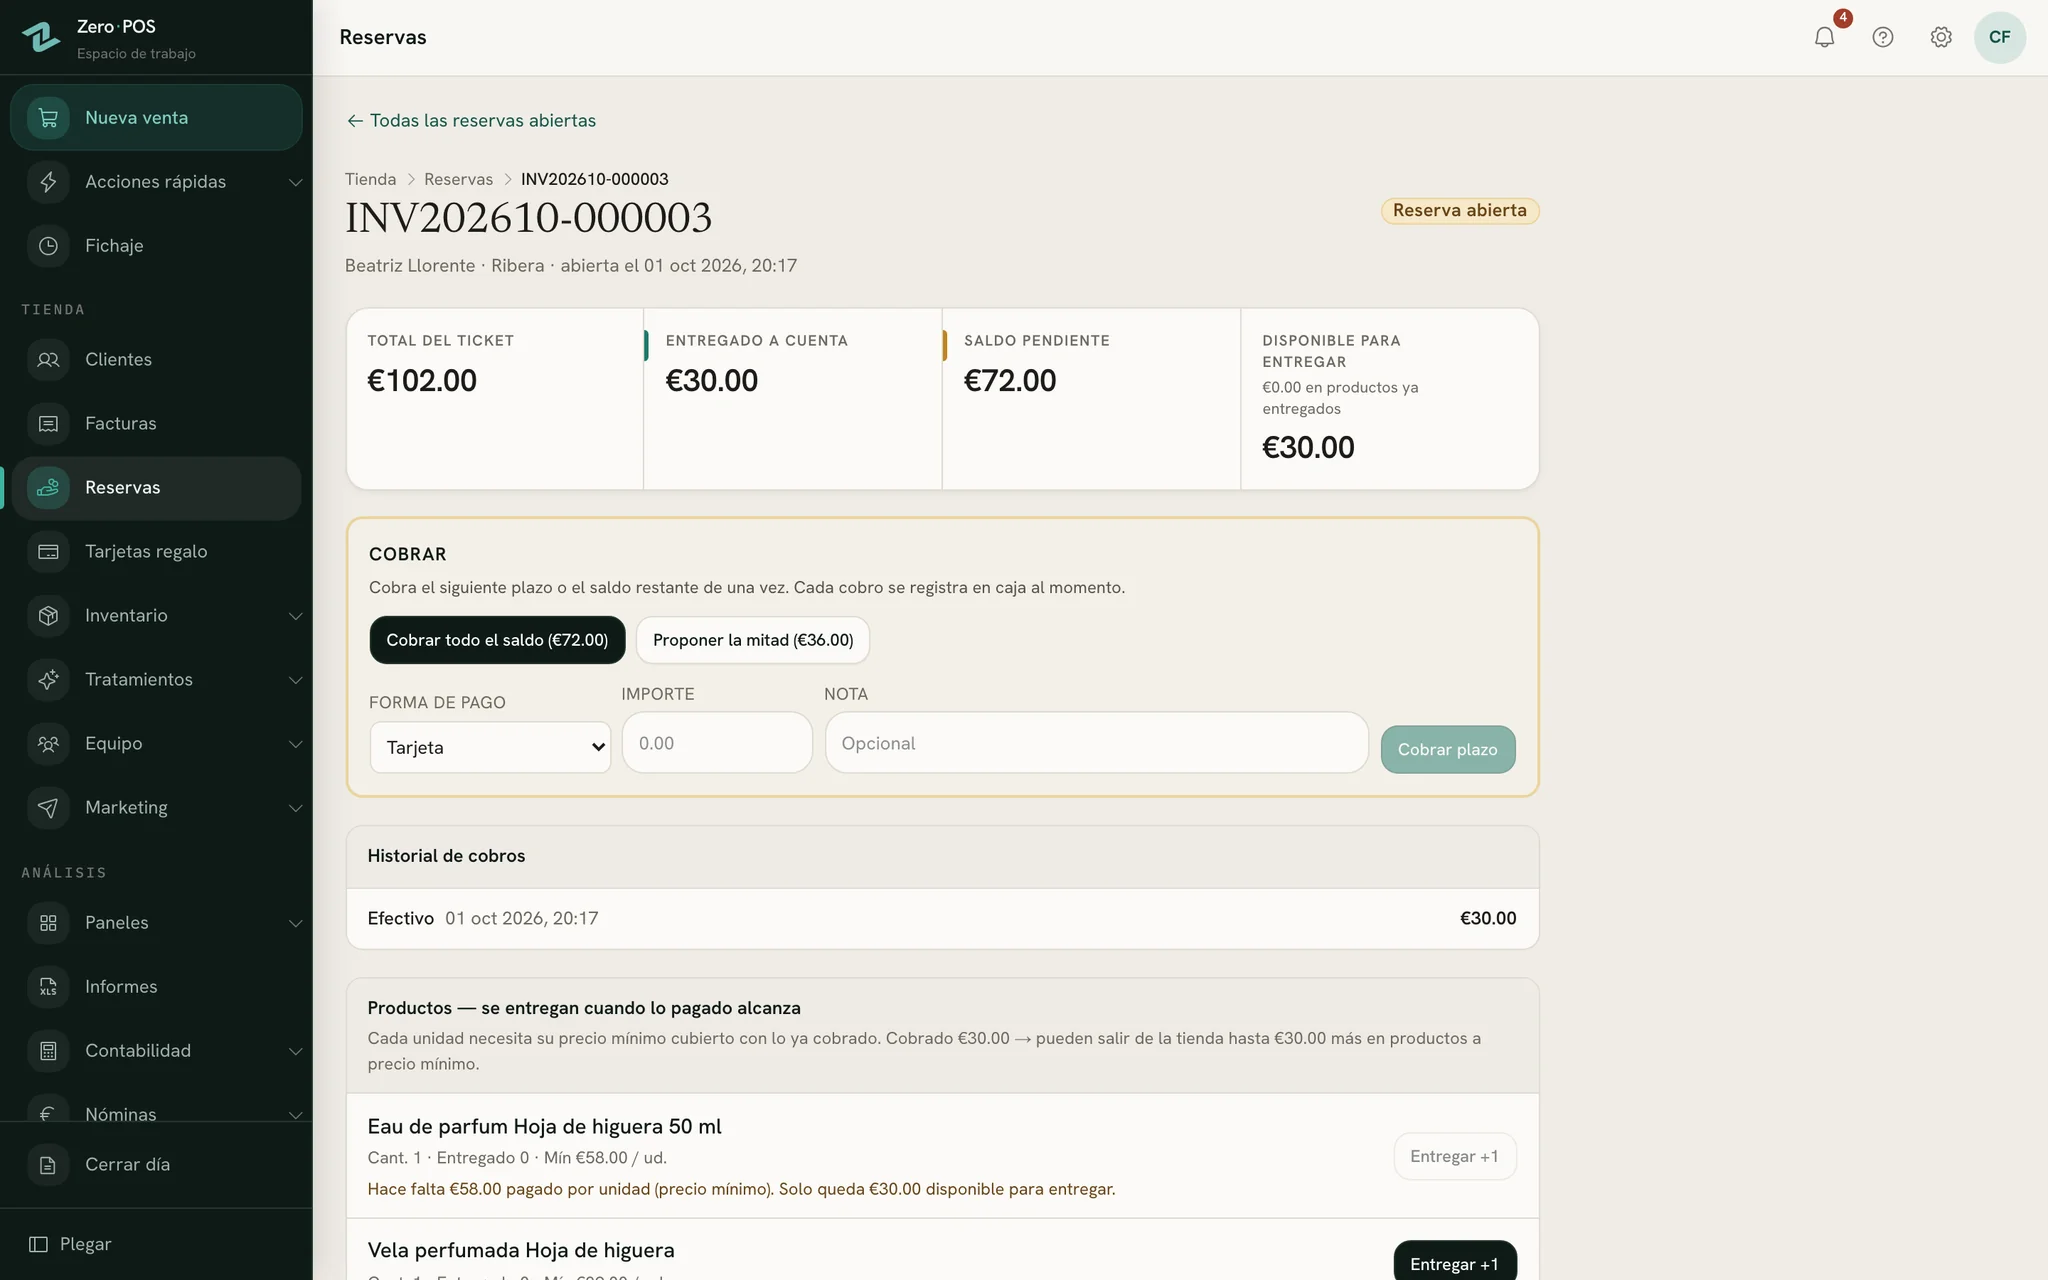
Task: Click Entregar +1 for Eau de parfum
Action: (1454, 1156)
